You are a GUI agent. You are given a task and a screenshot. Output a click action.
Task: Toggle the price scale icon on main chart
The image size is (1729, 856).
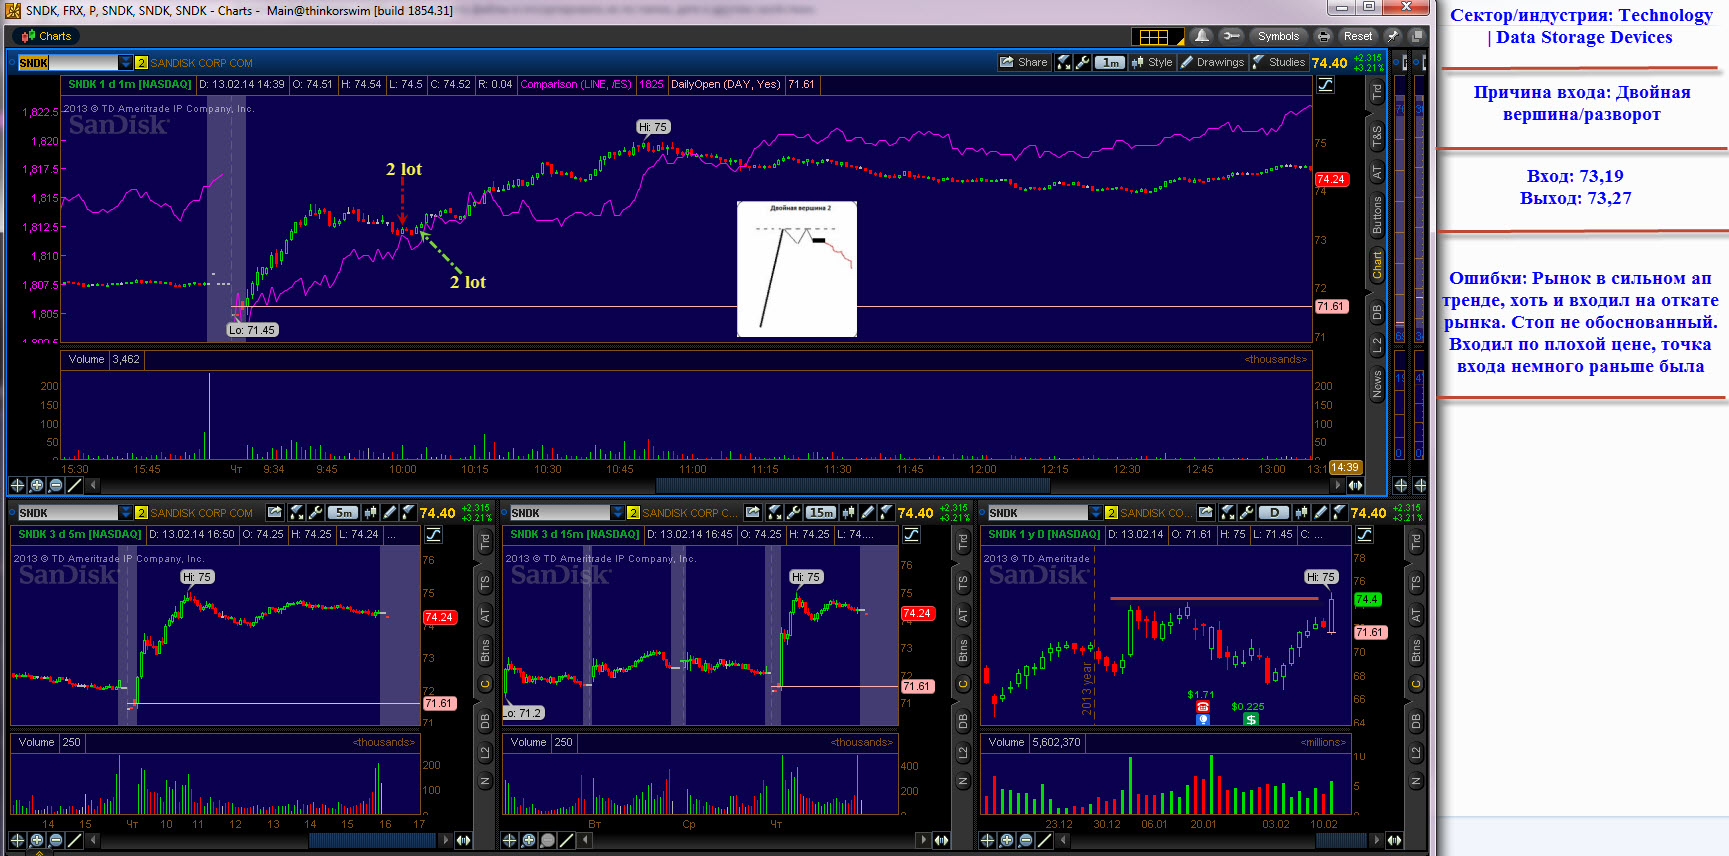[x=1326, y=84]
